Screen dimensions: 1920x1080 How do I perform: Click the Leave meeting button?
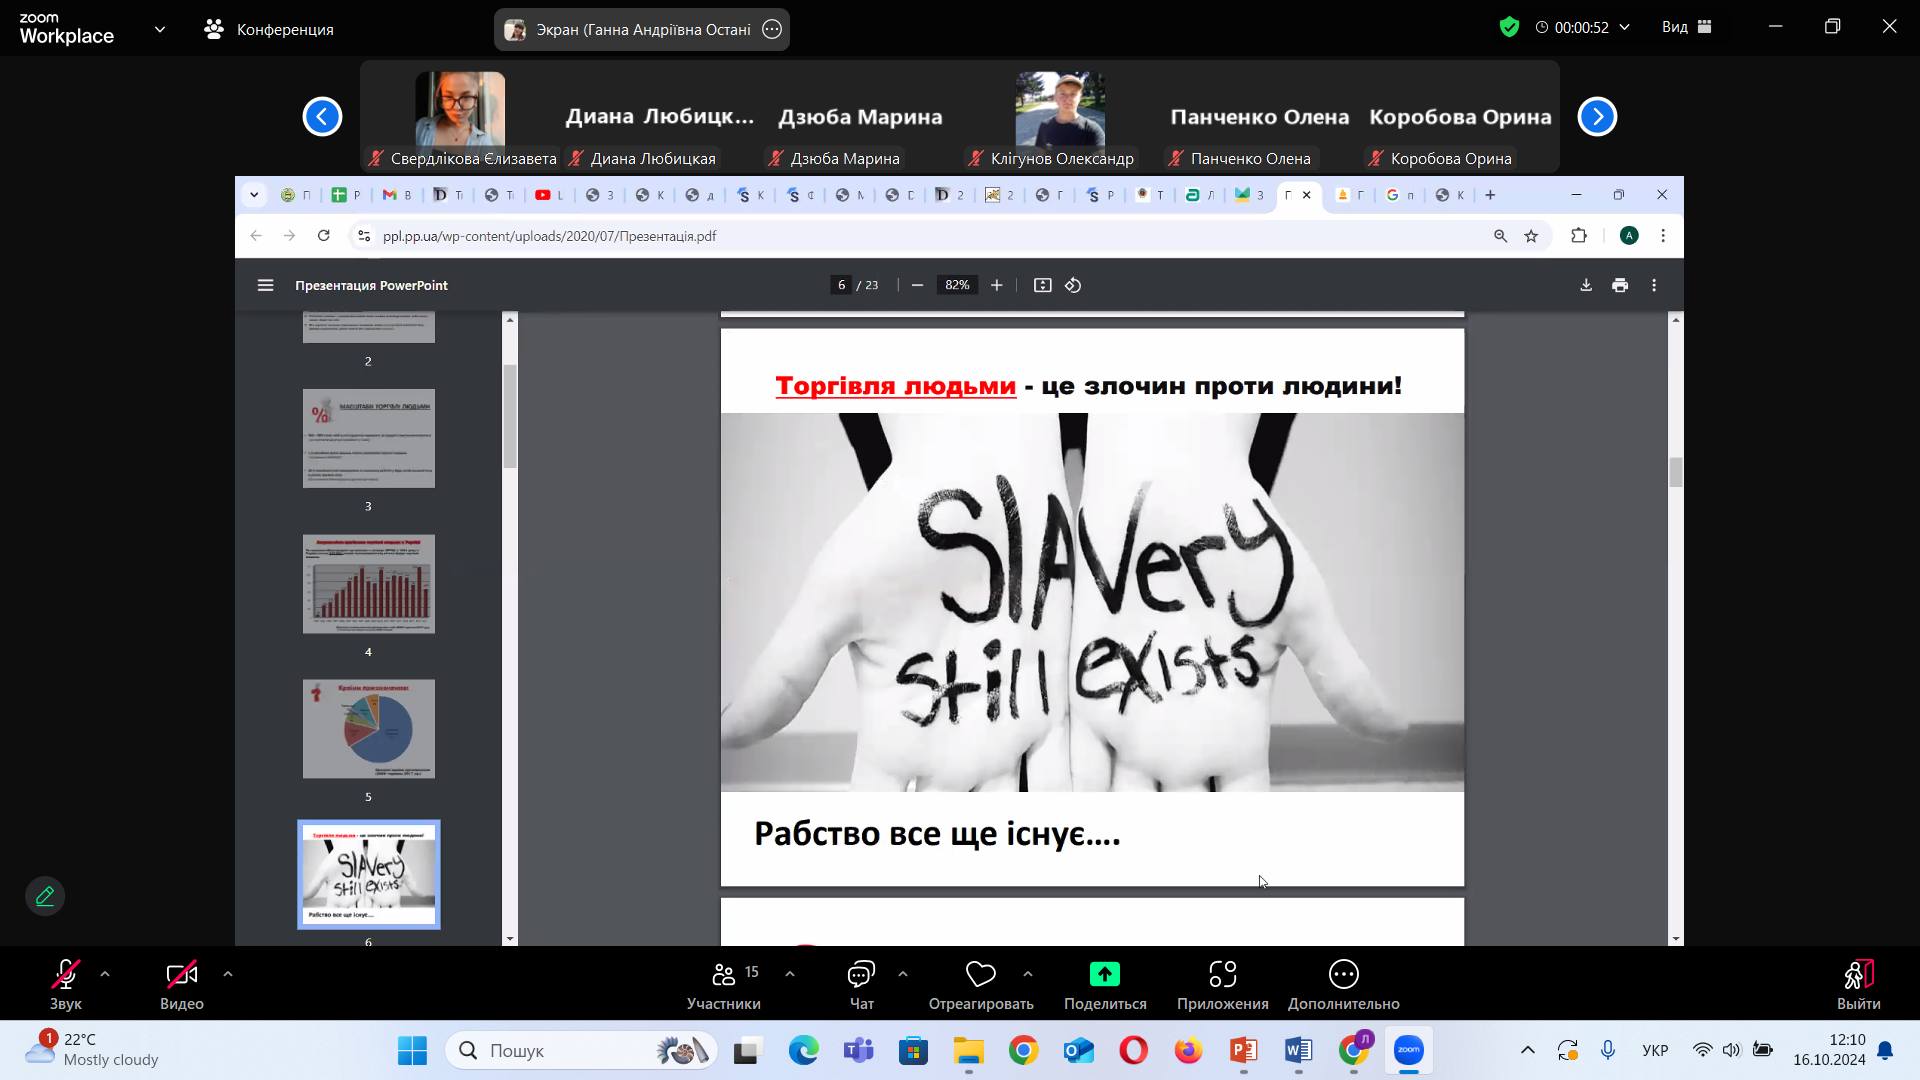[1858, 984]
